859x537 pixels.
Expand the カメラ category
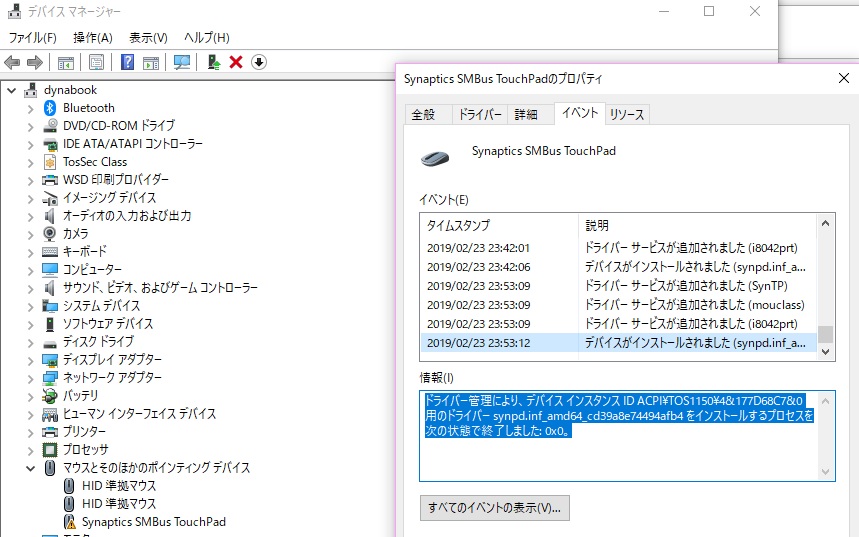[x=31, y=235]
